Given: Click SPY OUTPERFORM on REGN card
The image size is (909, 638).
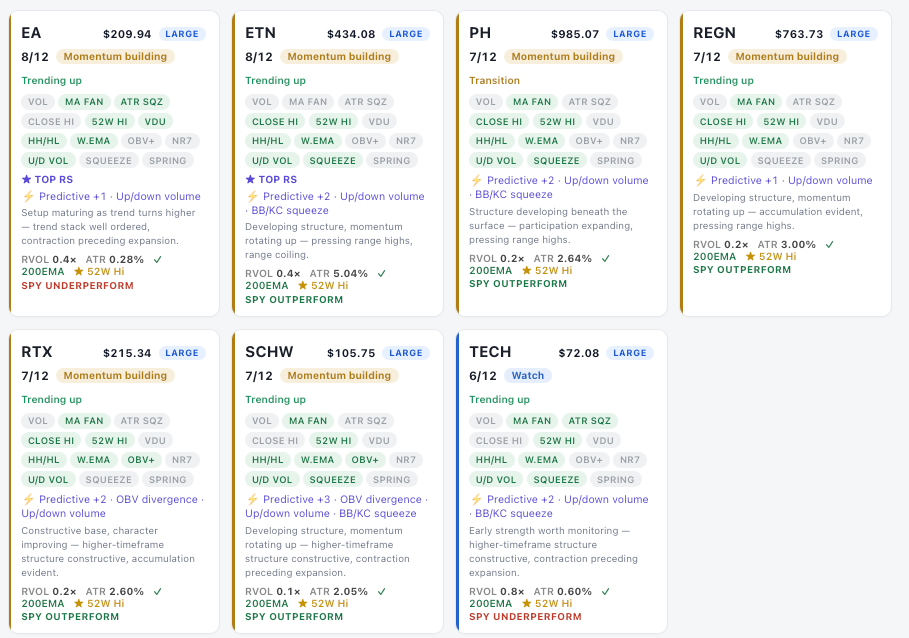Looking at the screenshot, I should click(x=742, y=270).
